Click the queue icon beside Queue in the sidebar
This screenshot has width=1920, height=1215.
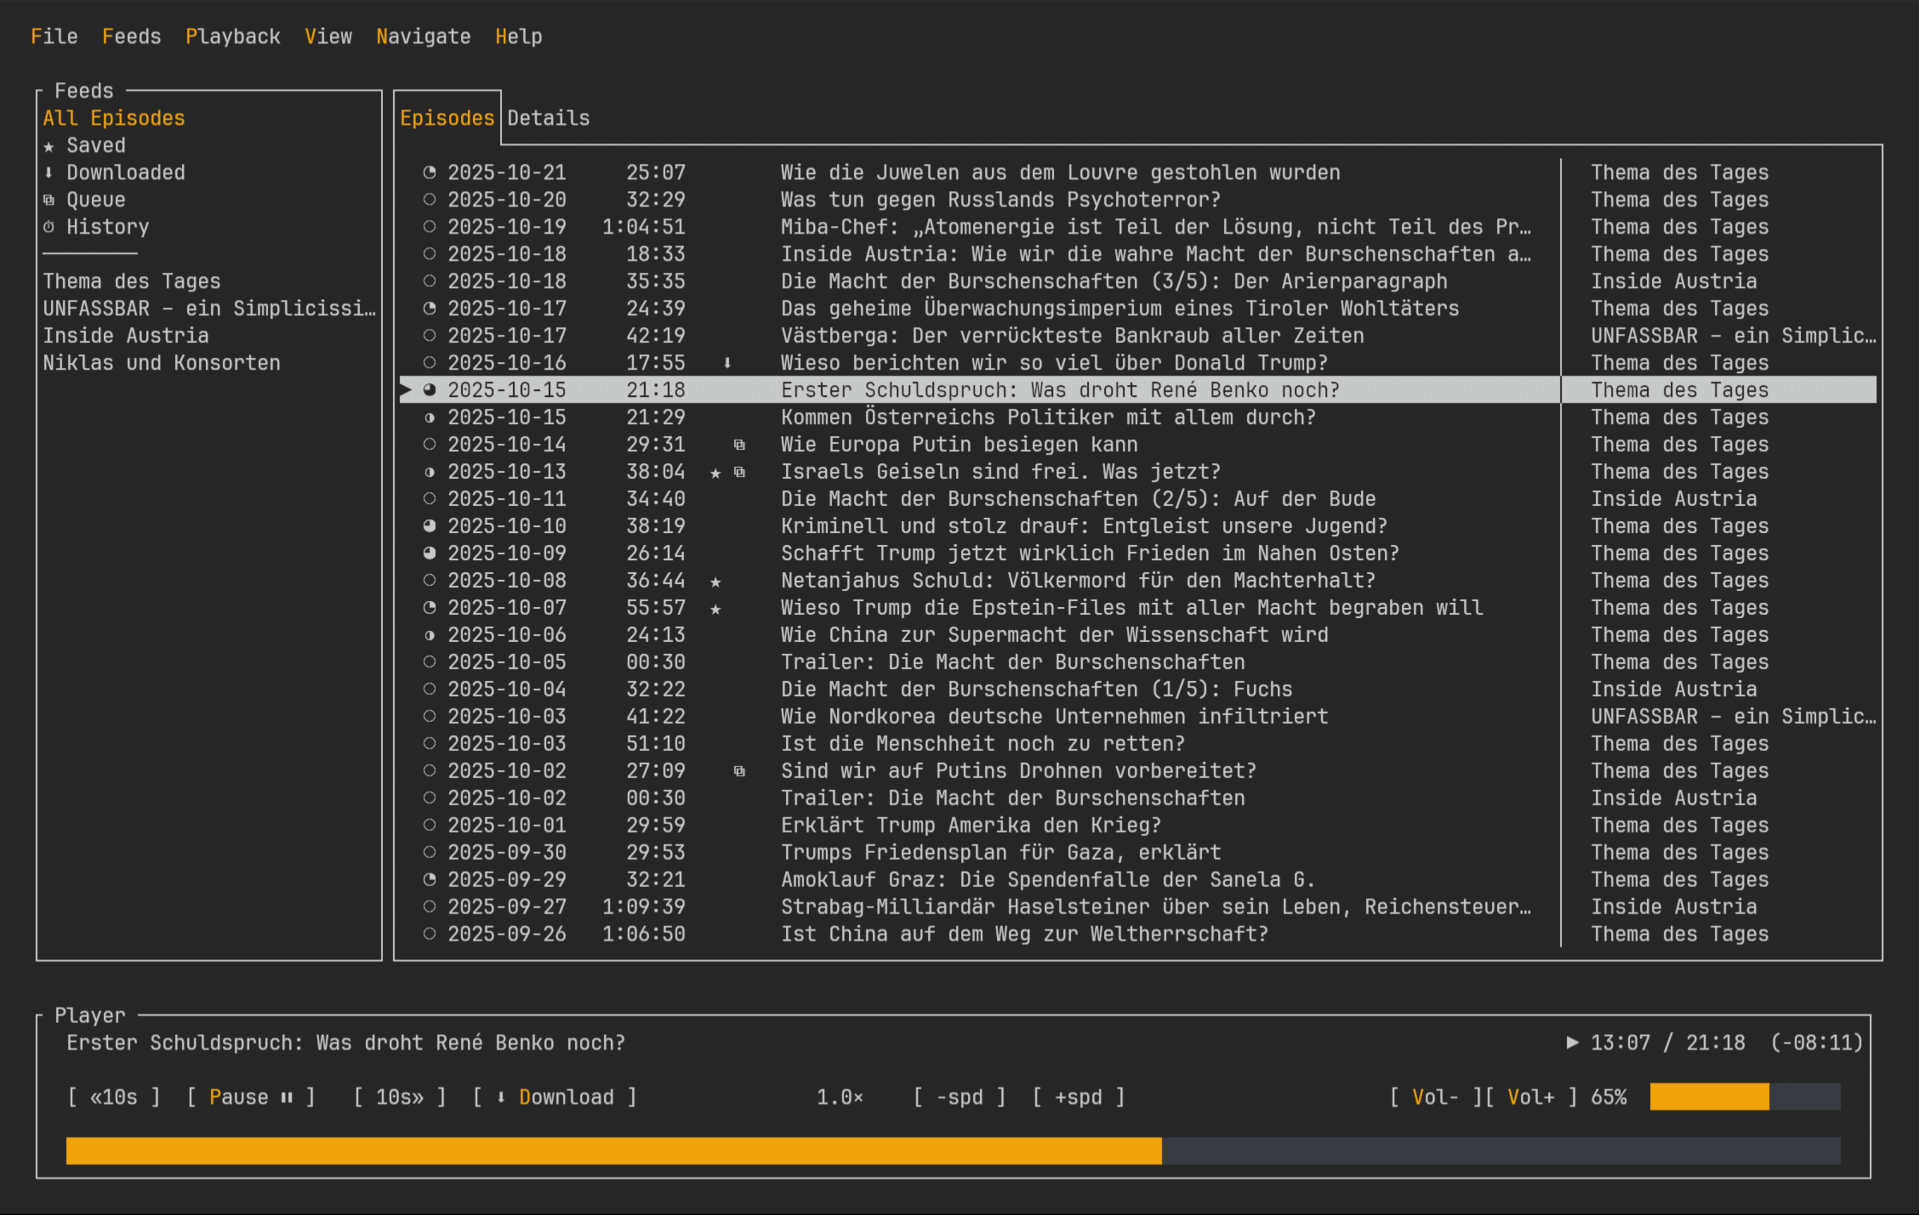point(49,199)
